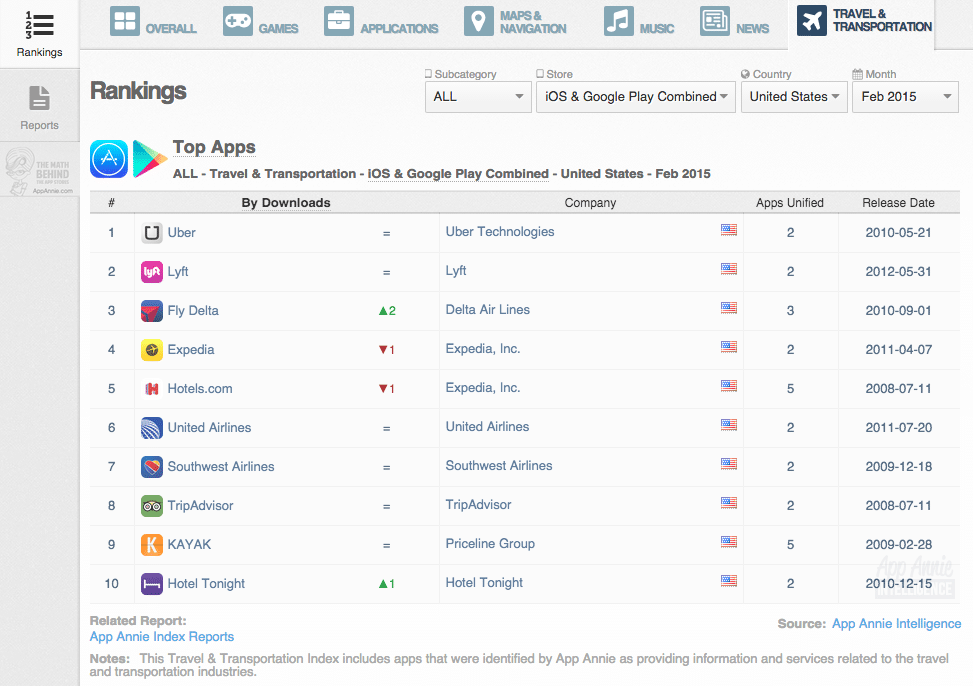
Task: Click the Uber app icon
Action: tap(152, 233)
